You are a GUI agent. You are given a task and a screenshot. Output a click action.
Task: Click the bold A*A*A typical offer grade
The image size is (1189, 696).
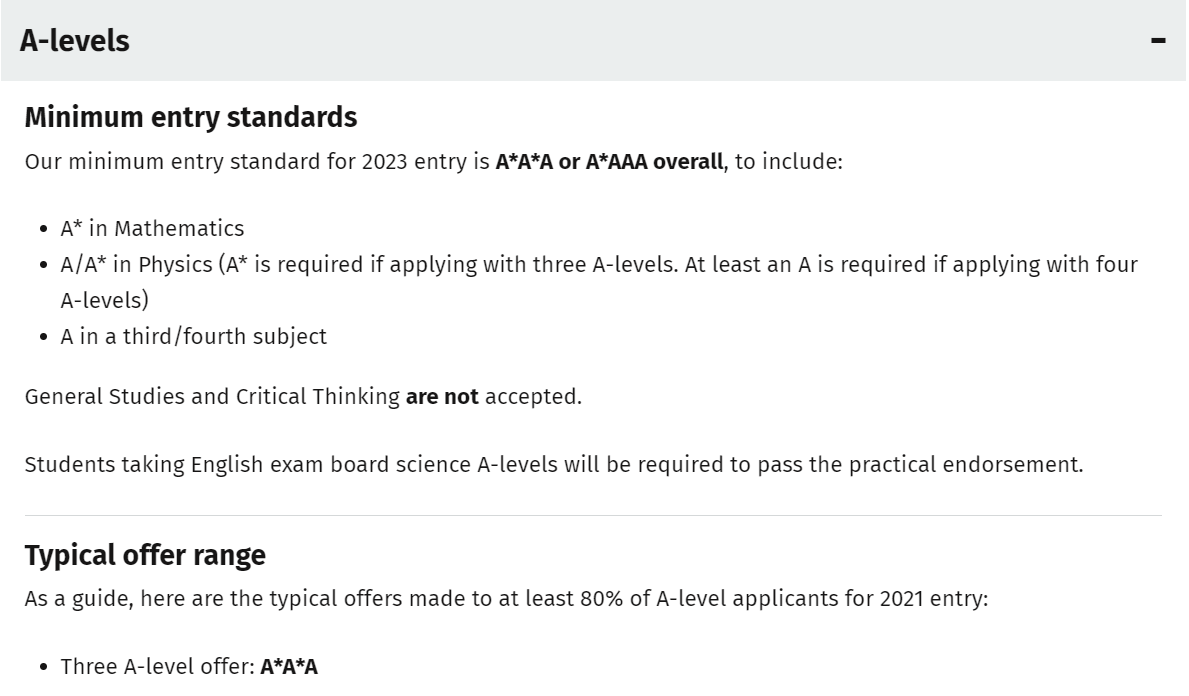pos(289,666)
